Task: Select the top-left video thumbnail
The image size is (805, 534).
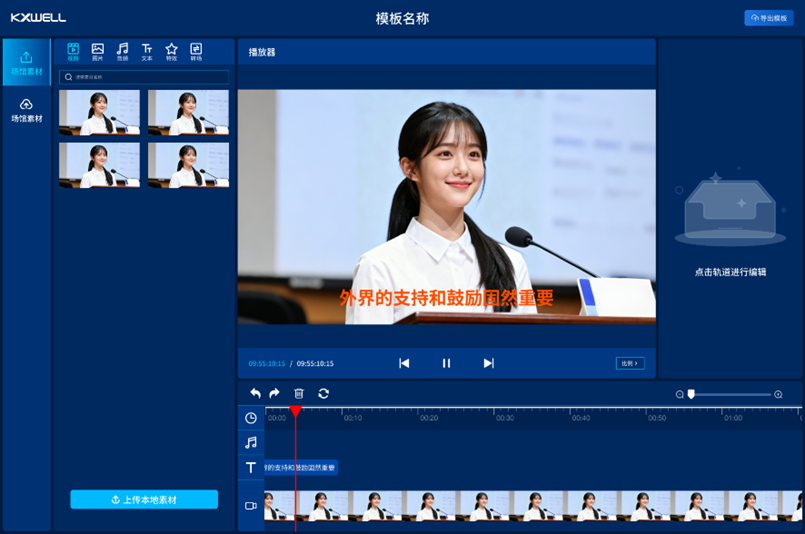Action: pos(99,112)
